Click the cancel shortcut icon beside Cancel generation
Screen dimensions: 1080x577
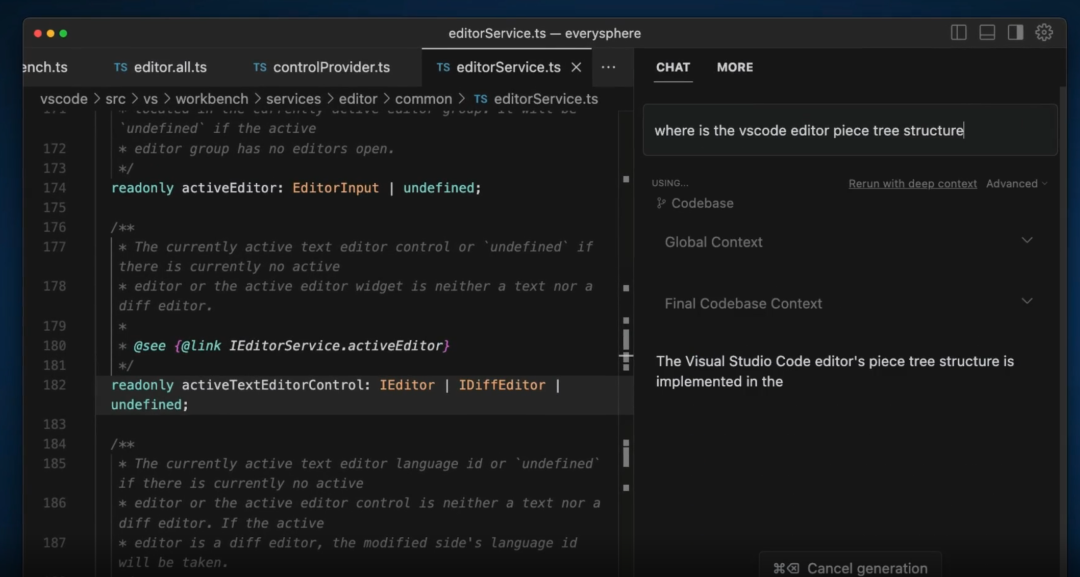click(786, 568)
